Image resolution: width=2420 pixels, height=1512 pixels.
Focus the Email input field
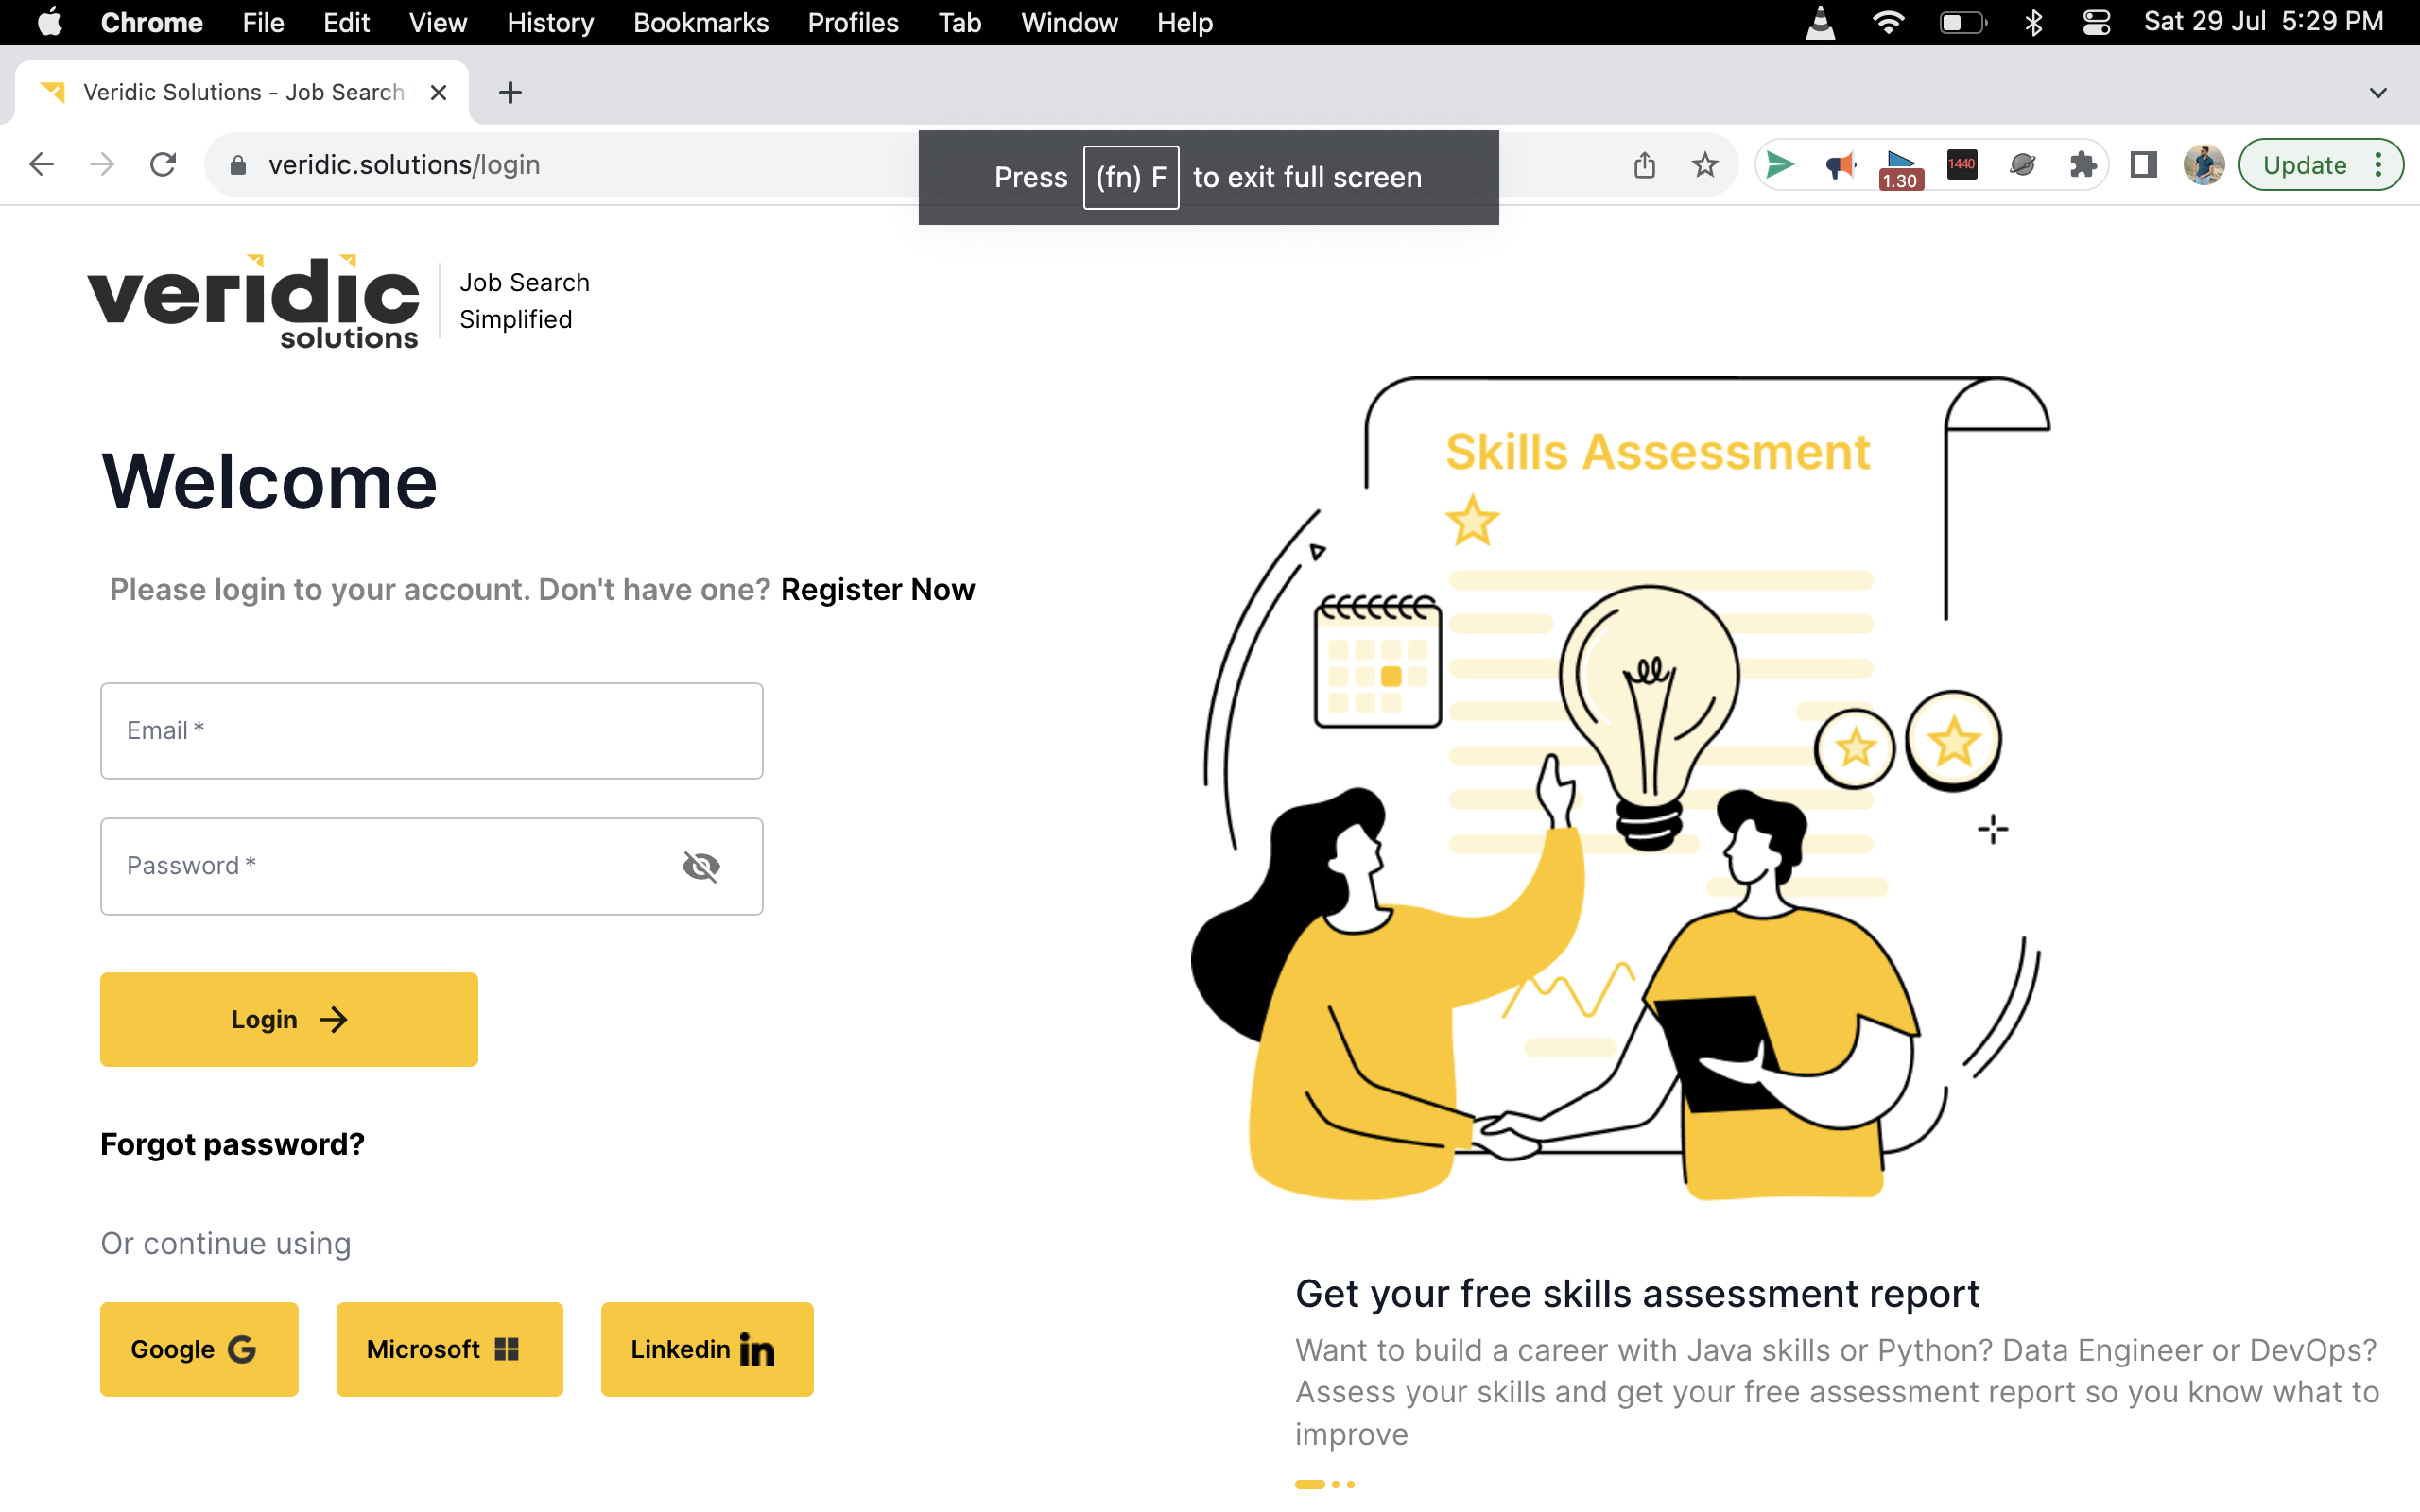[x=431, y=731]
